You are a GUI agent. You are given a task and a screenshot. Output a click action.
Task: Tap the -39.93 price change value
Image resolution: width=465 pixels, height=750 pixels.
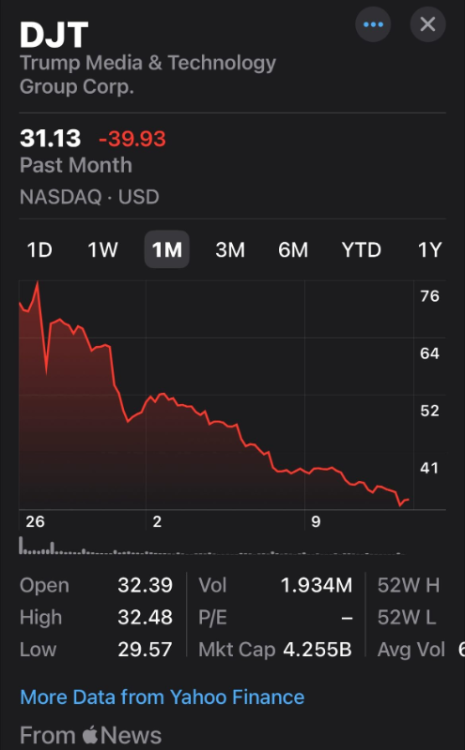pos(132,139)
